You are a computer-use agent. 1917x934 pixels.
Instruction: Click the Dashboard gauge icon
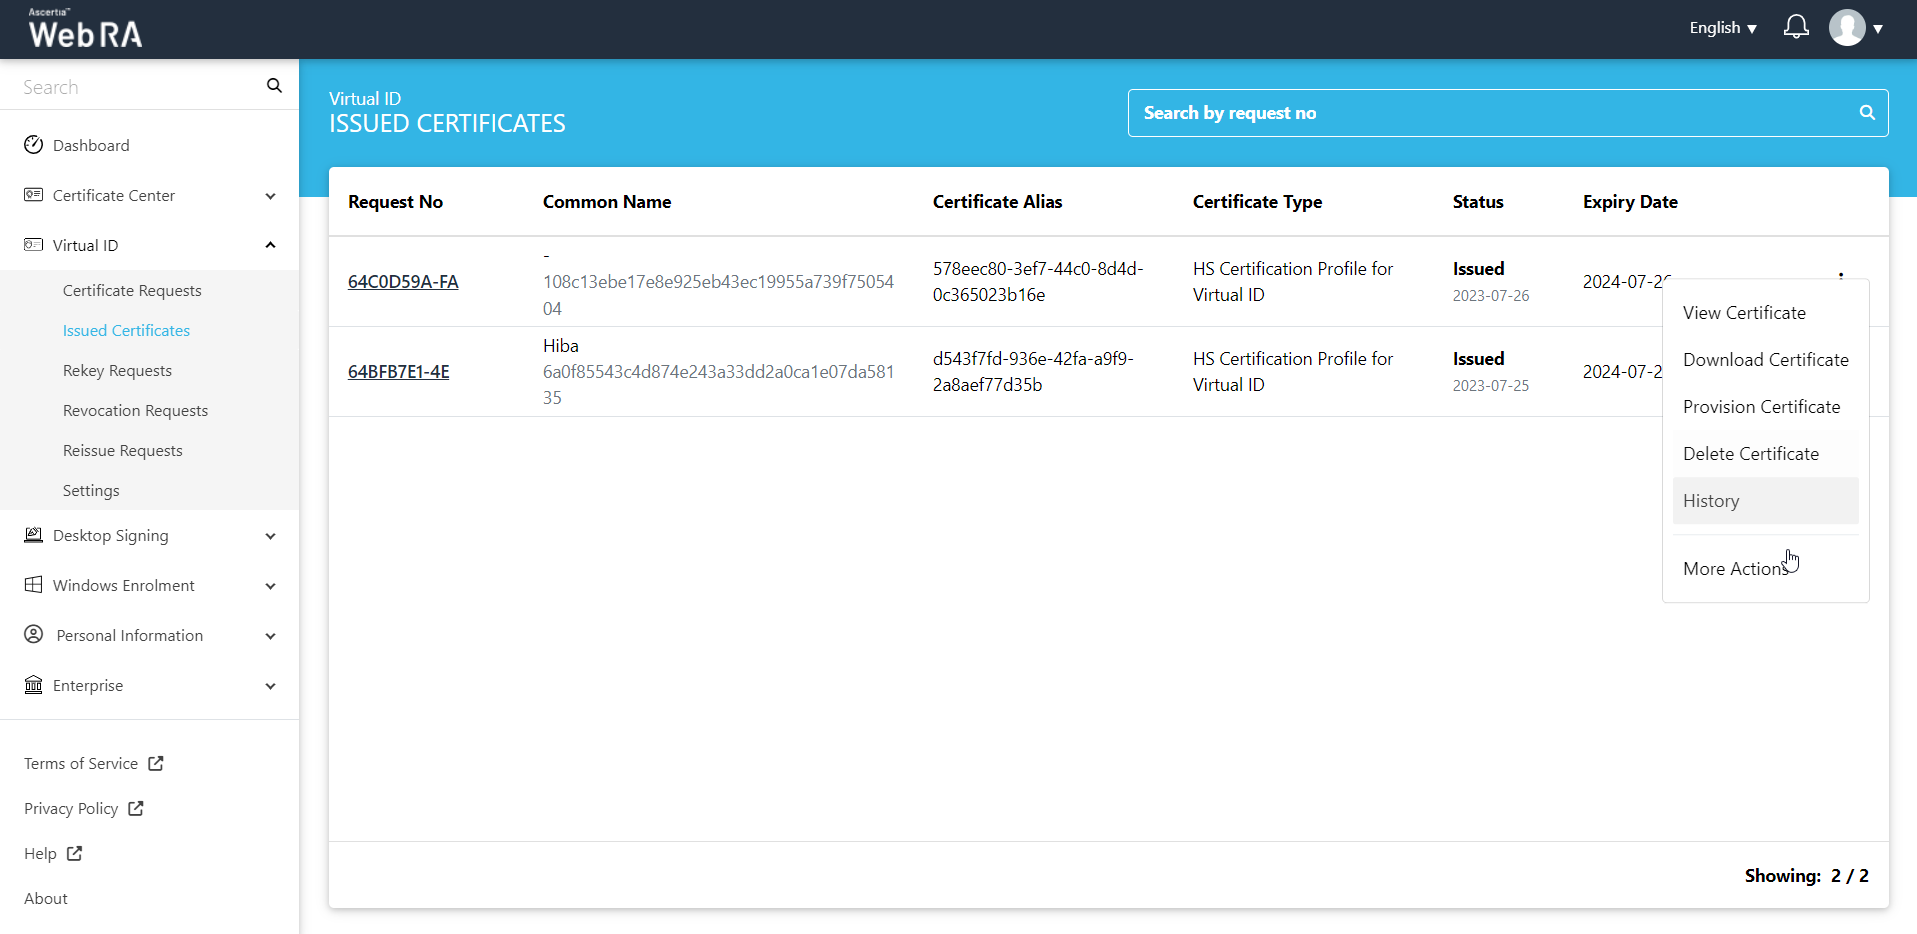pos(34,145)
